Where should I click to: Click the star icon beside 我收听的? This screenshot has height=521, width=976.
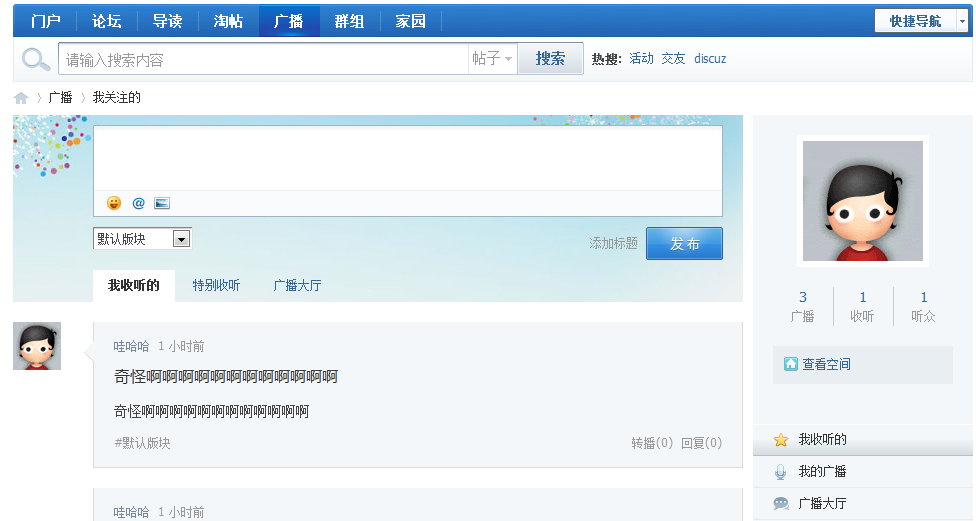click(781, 440)
